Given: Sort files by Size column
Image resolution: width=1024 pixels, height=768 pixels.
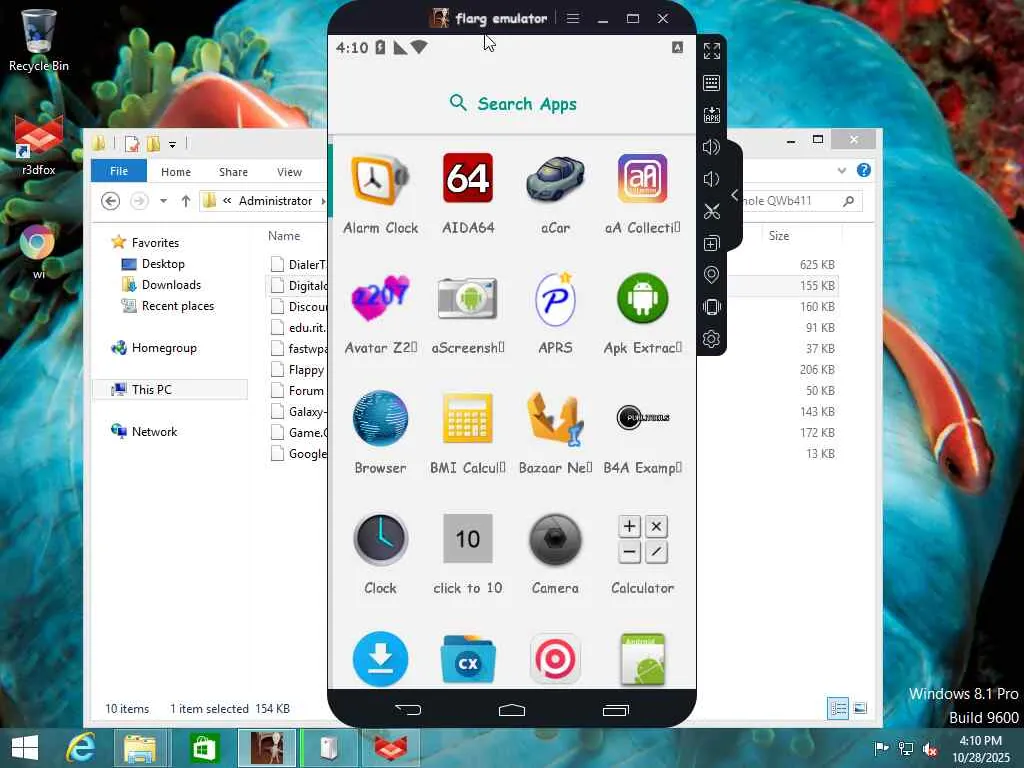Looking at the screenshot, I should 778,236.
